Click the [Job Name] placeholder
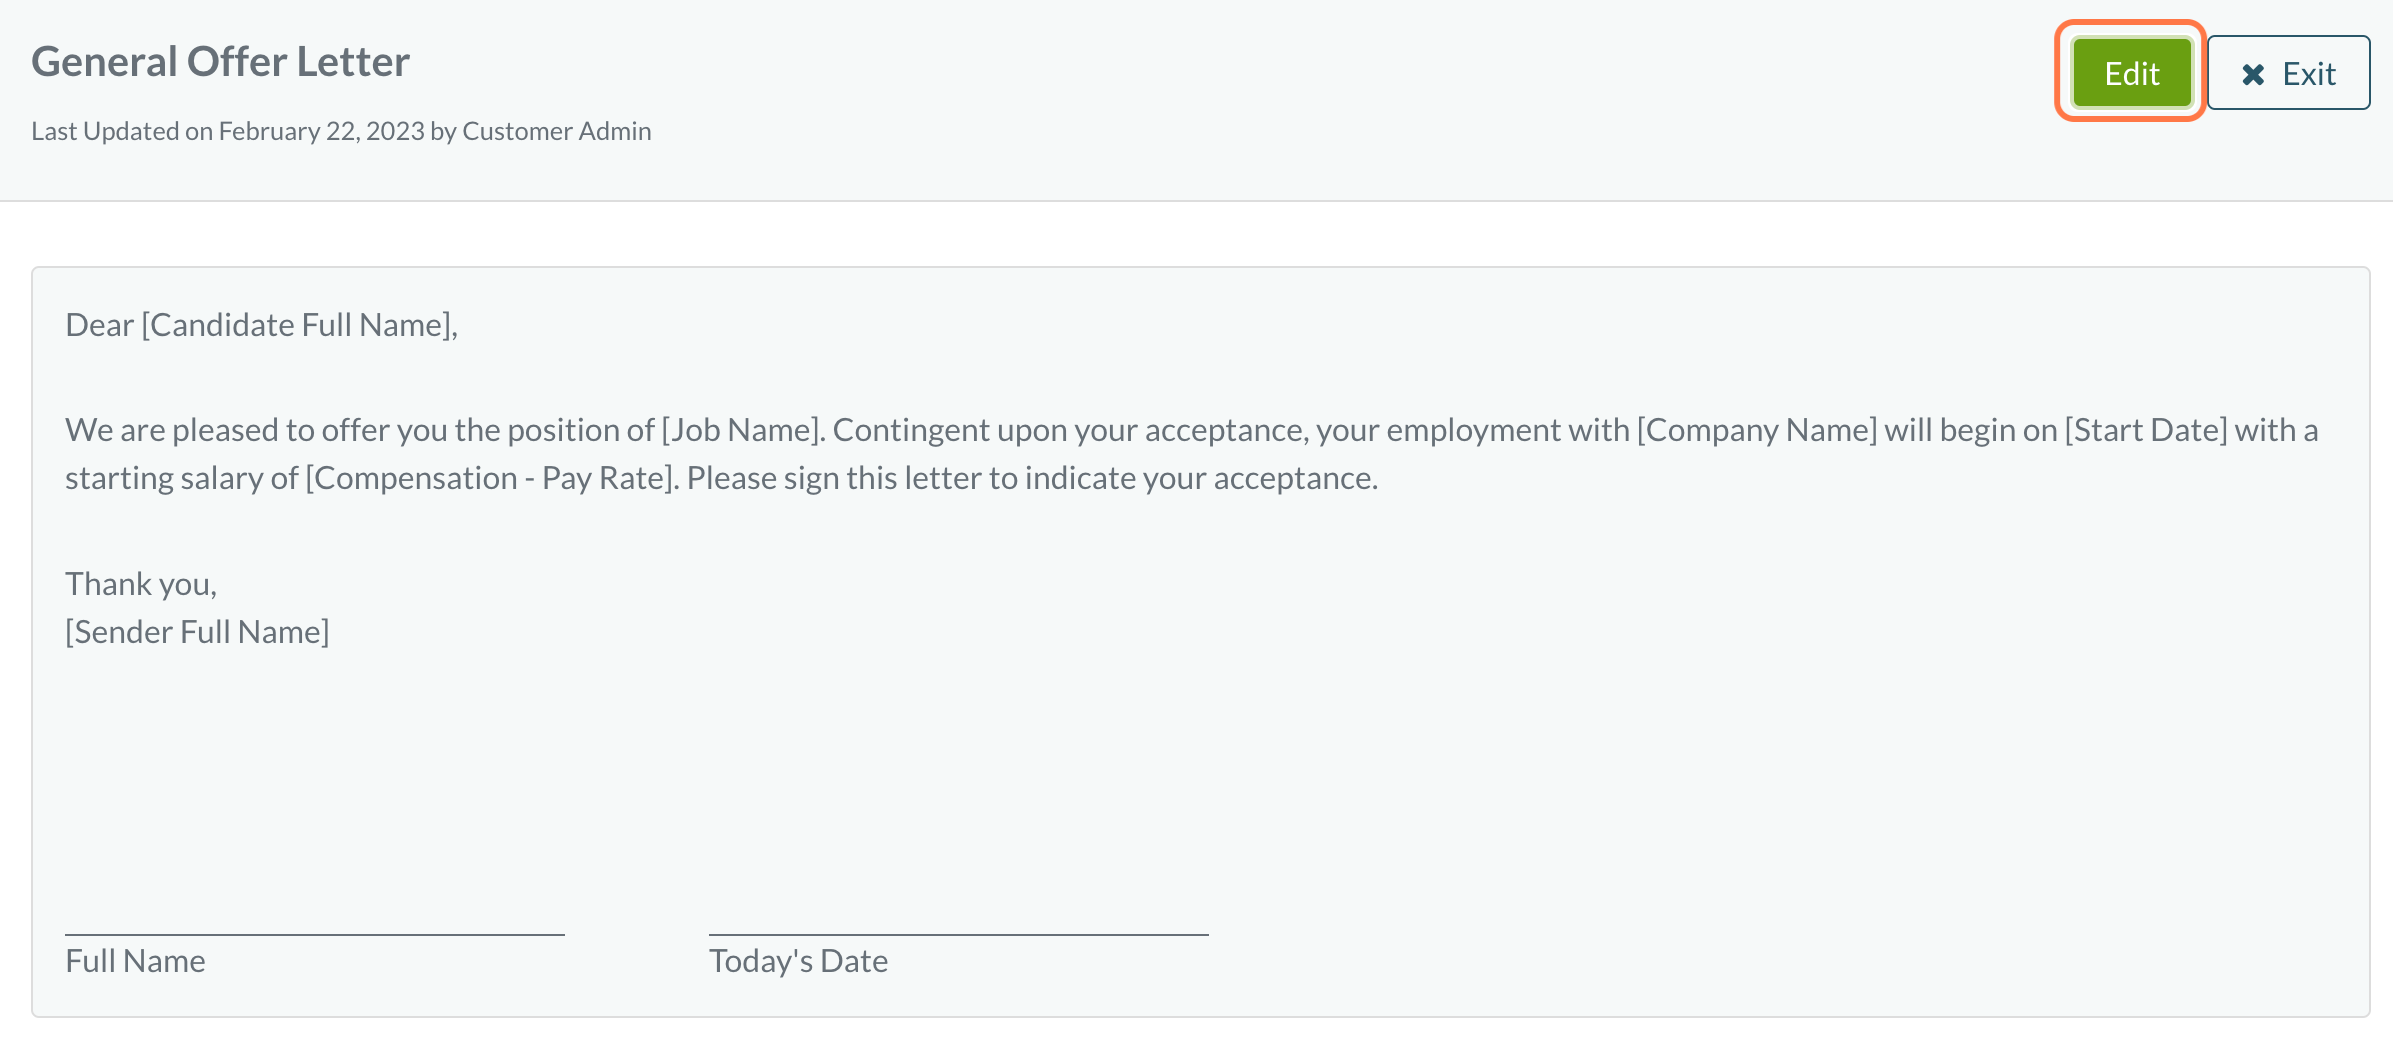 click(742, 430)
